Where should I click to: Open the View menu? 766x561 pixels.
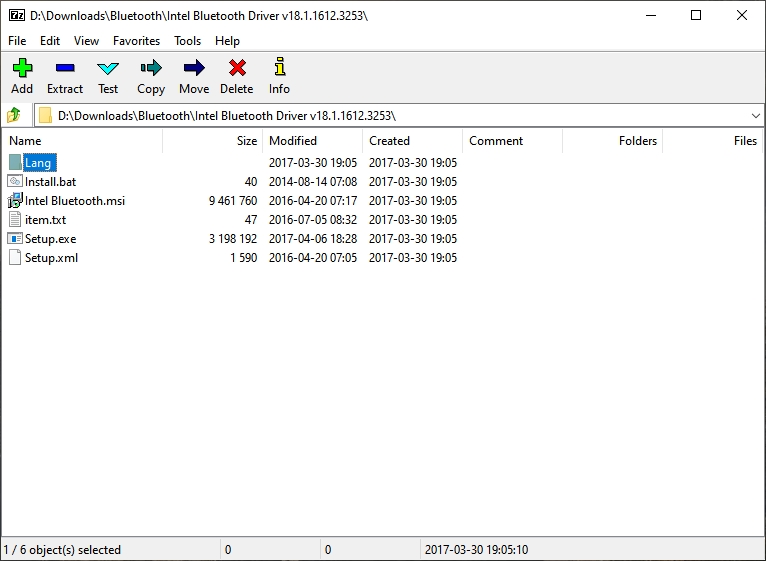(x=86, y=41)
